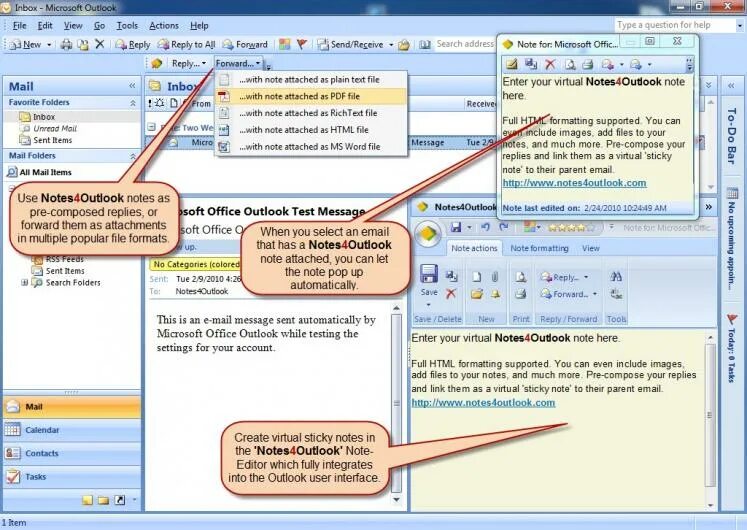Viewport: 747px width, 530px height.
Task: Click notes4outlook.com link in popup note
Action: point(575,183)
